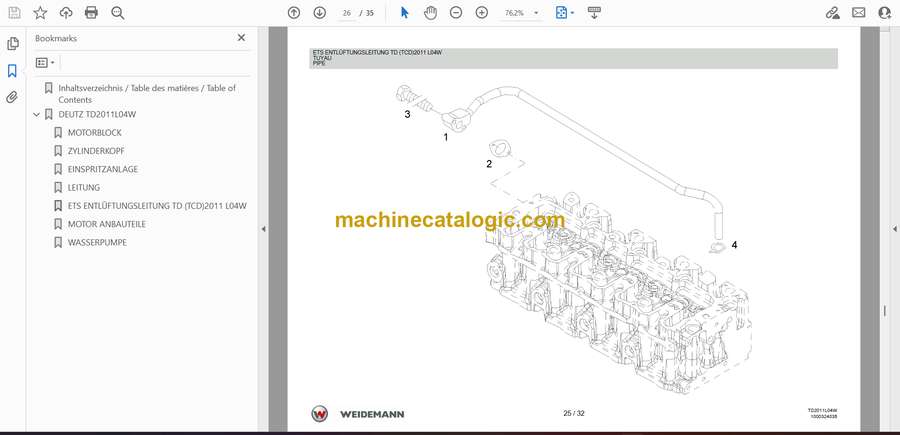Viewport: 900px width, 435px height.
Task: Toggle the Bookmarks panel sidebar icon
Action: 13,71
